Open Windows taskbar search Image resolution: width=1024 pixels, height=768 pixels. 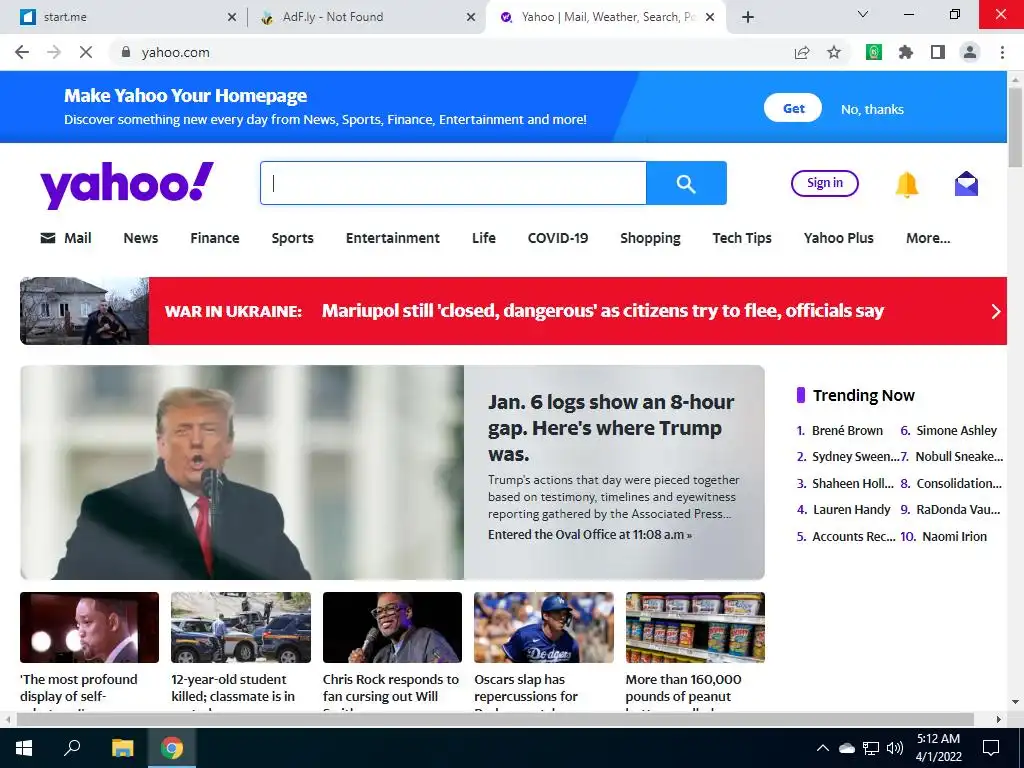coord(72,748)
